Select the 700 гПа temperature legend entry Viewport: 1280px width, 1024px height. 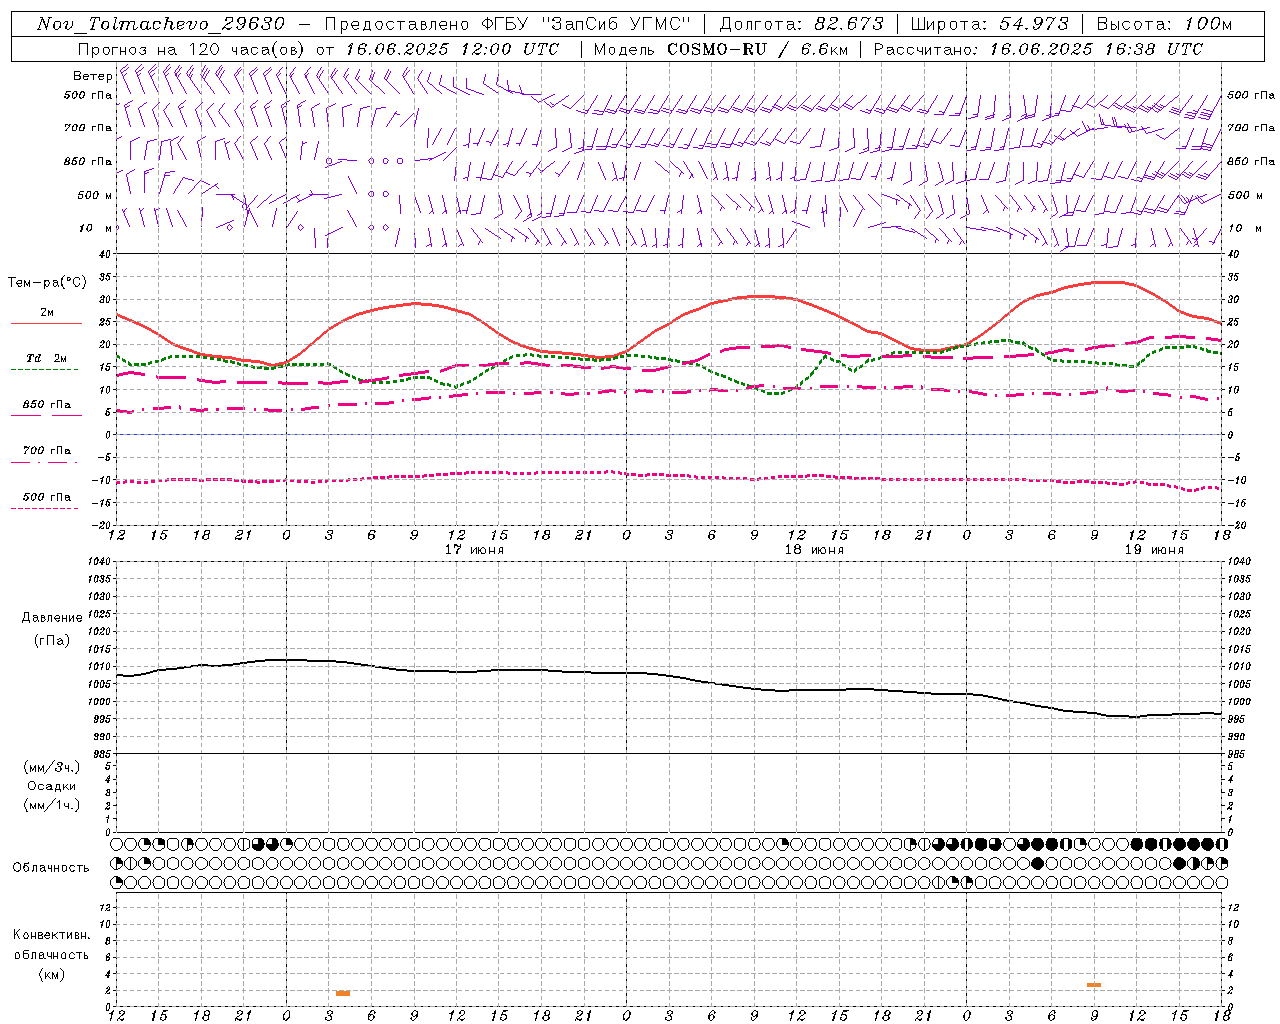pos(46,451)
